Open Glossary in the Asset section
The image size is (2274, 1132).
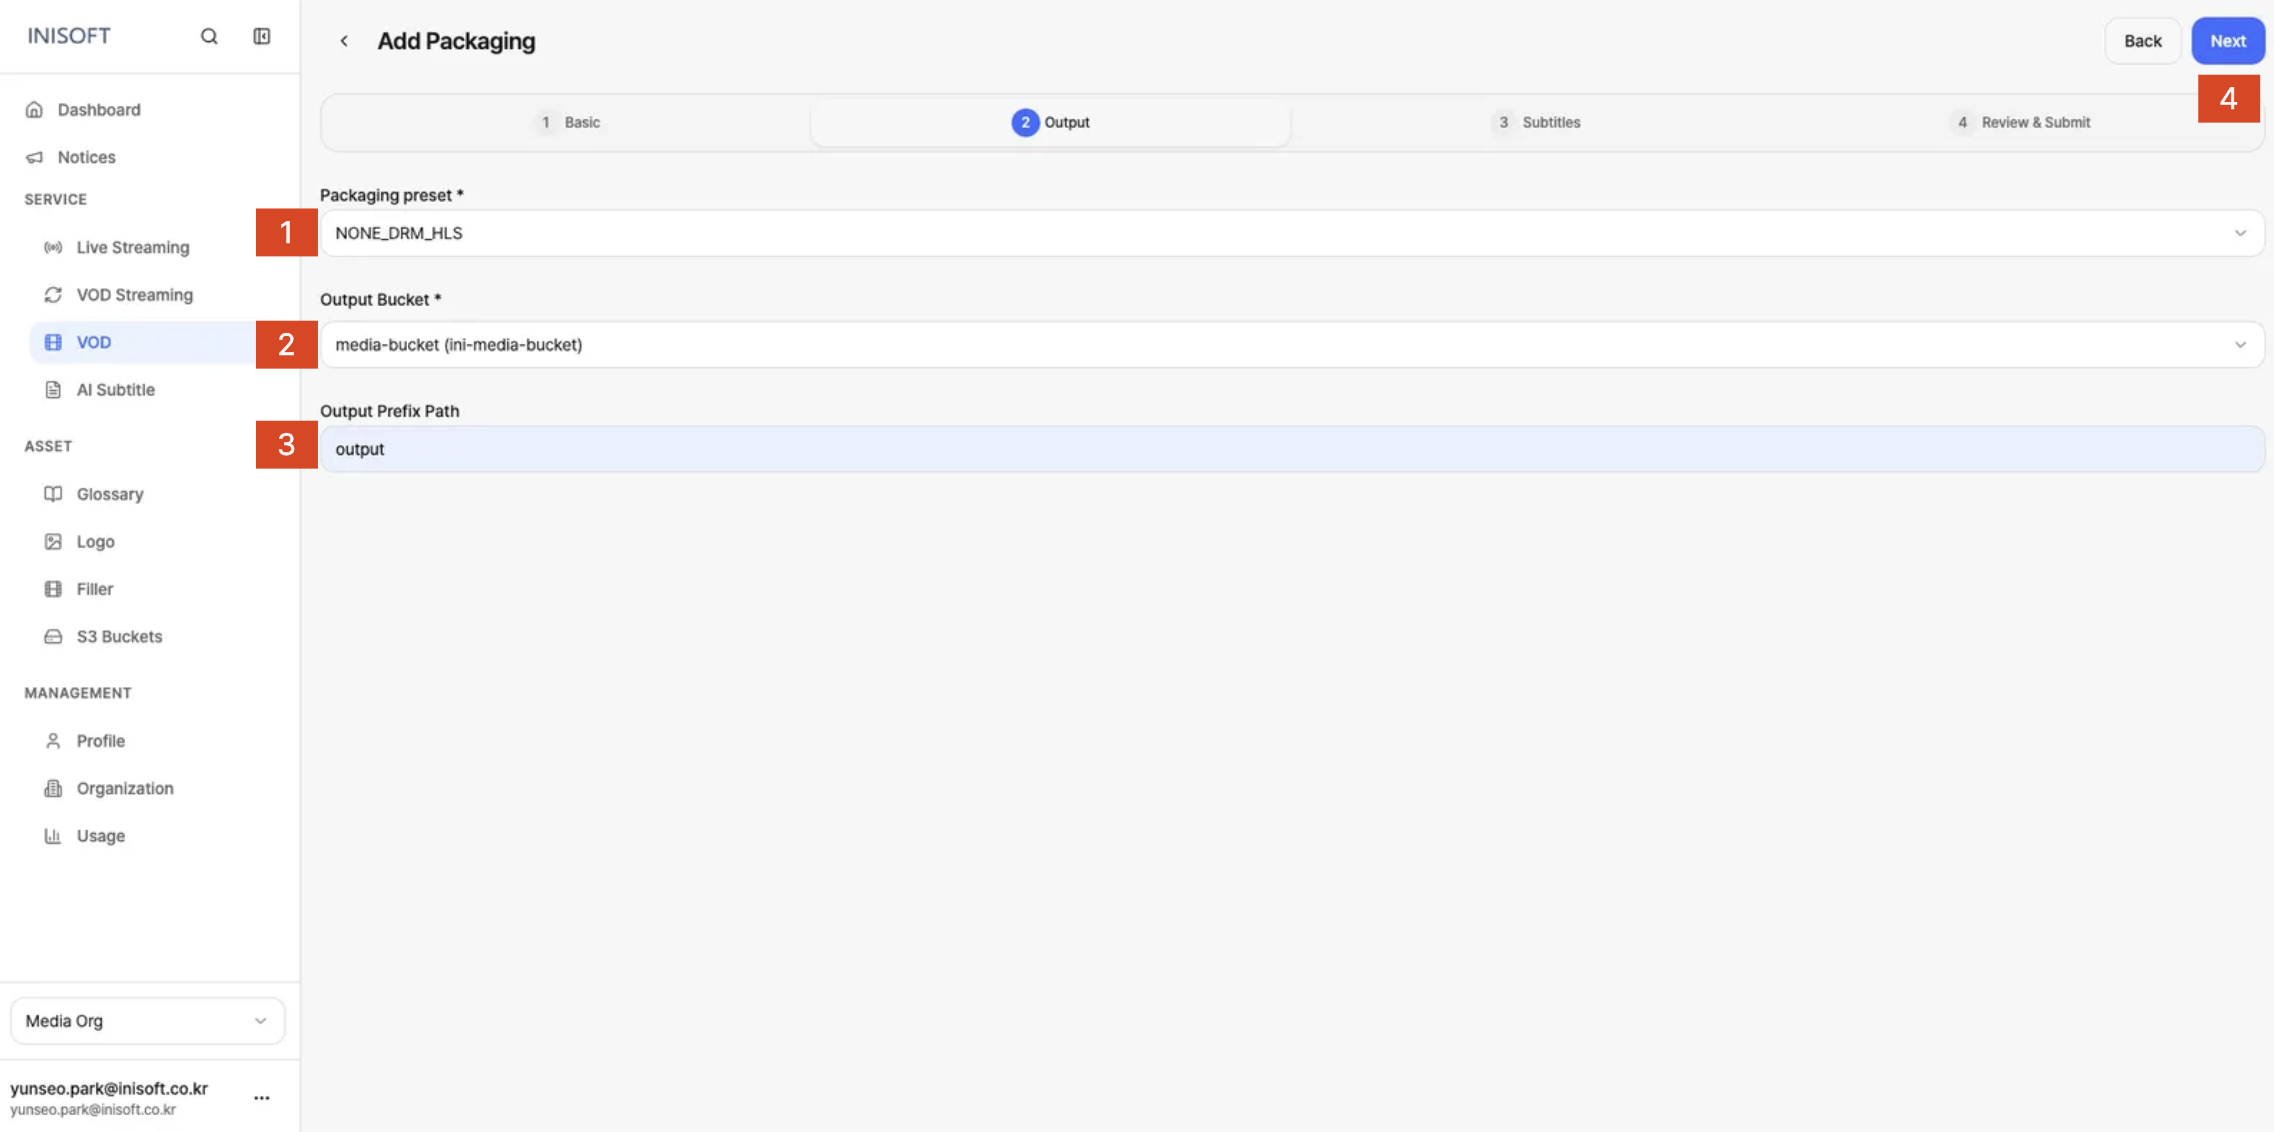[x=110, y=494]
